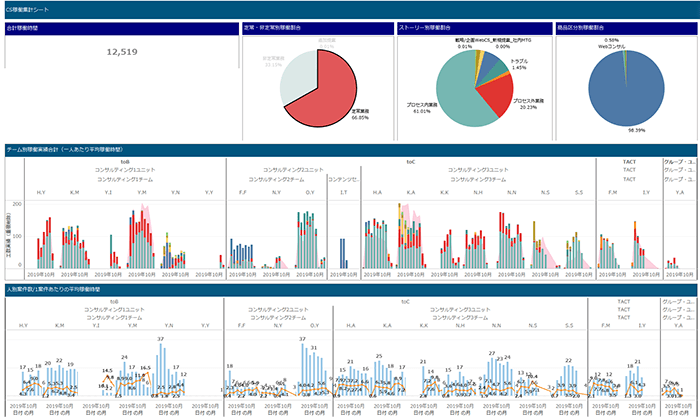Select the toB group header in team chart
This screenshot has width=700, height=417.
tap(125, 158)
